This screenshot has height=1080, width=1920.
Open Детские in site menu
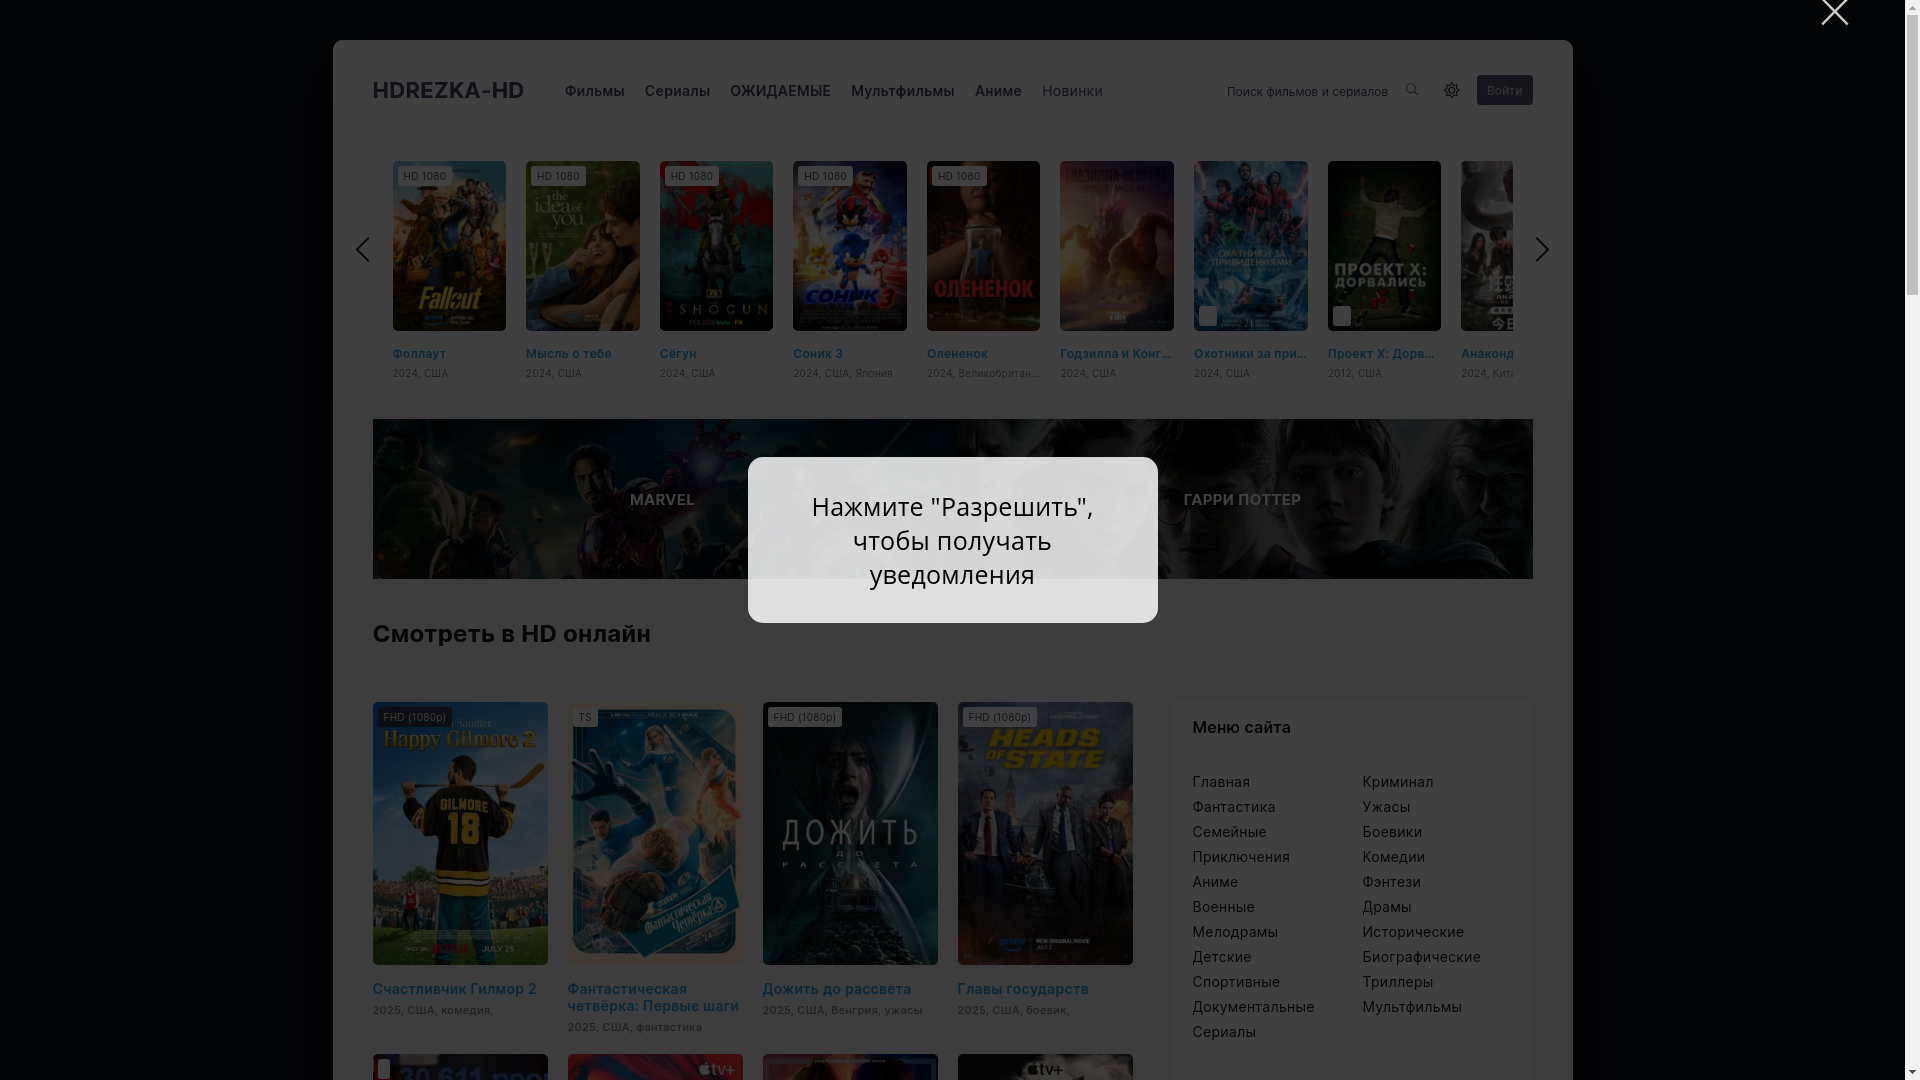(1222, 957)
